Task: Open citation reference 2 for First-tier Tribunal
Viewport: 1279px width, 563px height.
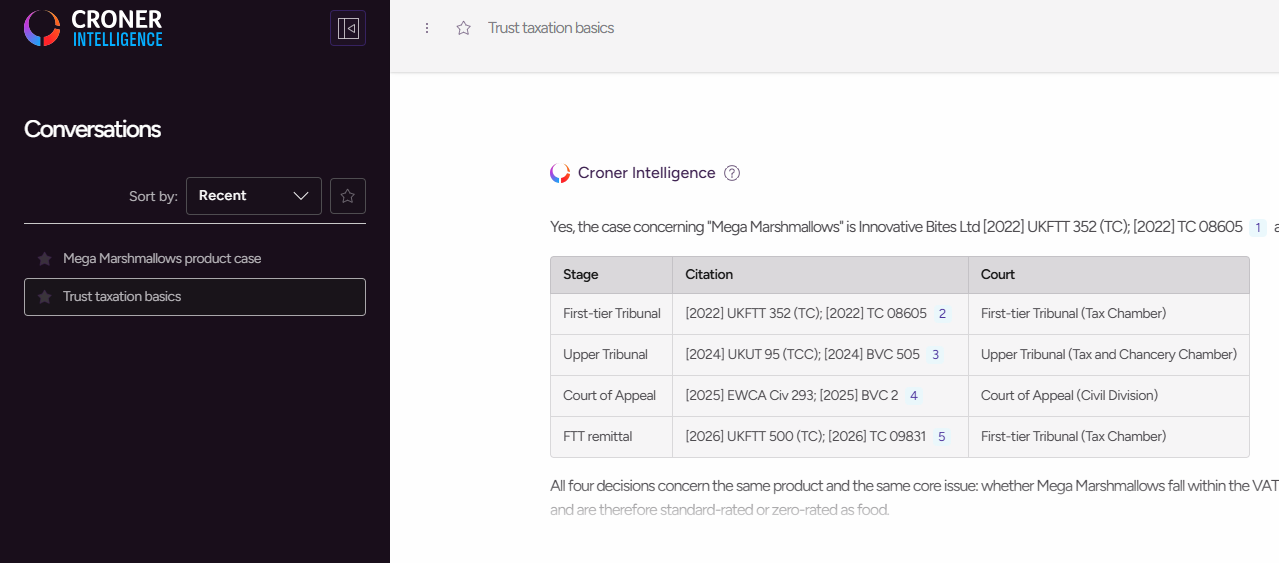Action: (942, 314)
